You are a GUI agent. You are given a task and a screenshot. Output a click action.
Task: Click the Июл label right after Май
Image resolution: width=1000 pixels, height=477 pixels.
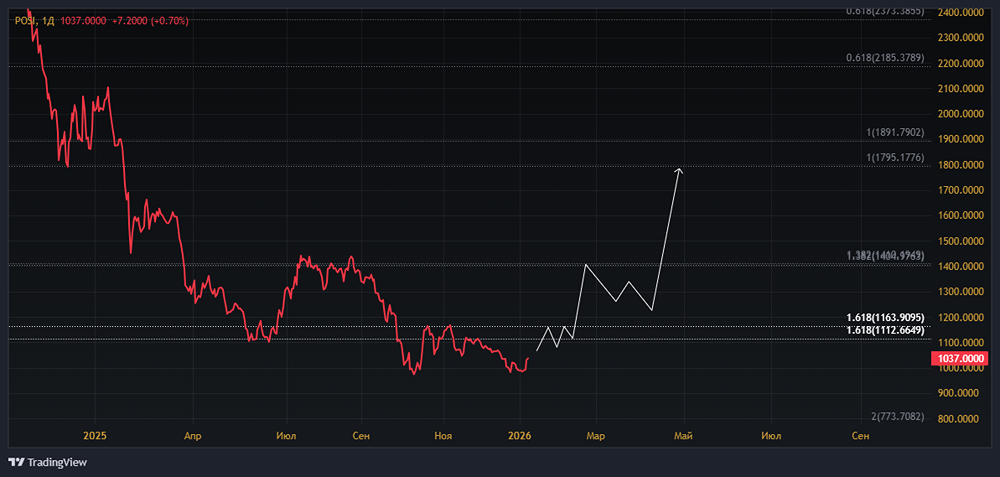(x=772, y=436)
